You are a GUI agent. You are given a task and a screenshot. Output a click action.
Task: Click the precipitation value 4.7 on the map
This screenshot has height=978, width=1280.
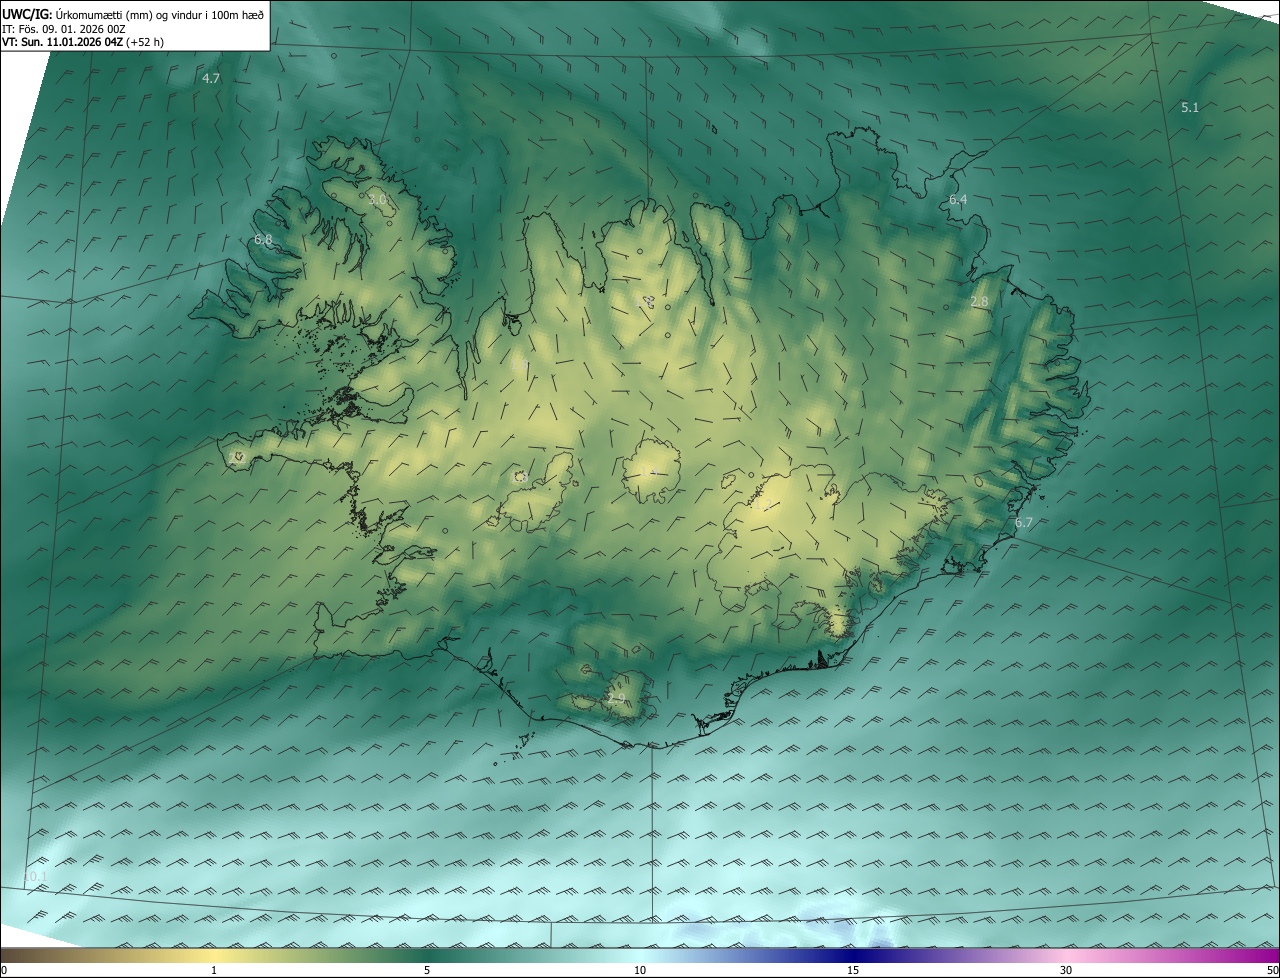[211, 78]
